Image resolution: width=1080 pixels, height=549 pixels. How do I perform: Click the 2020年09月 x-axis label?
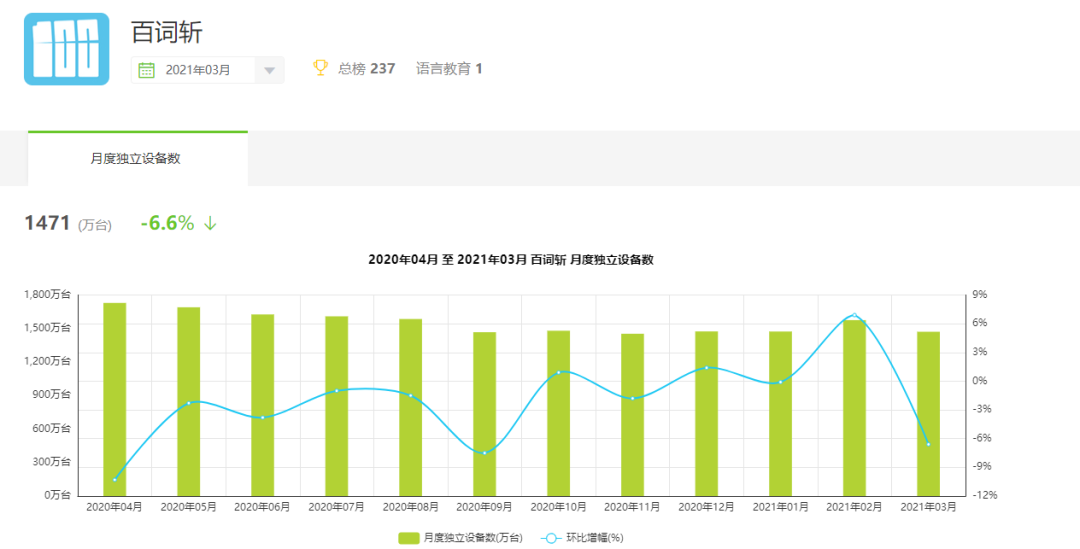(x=484, y=507)
